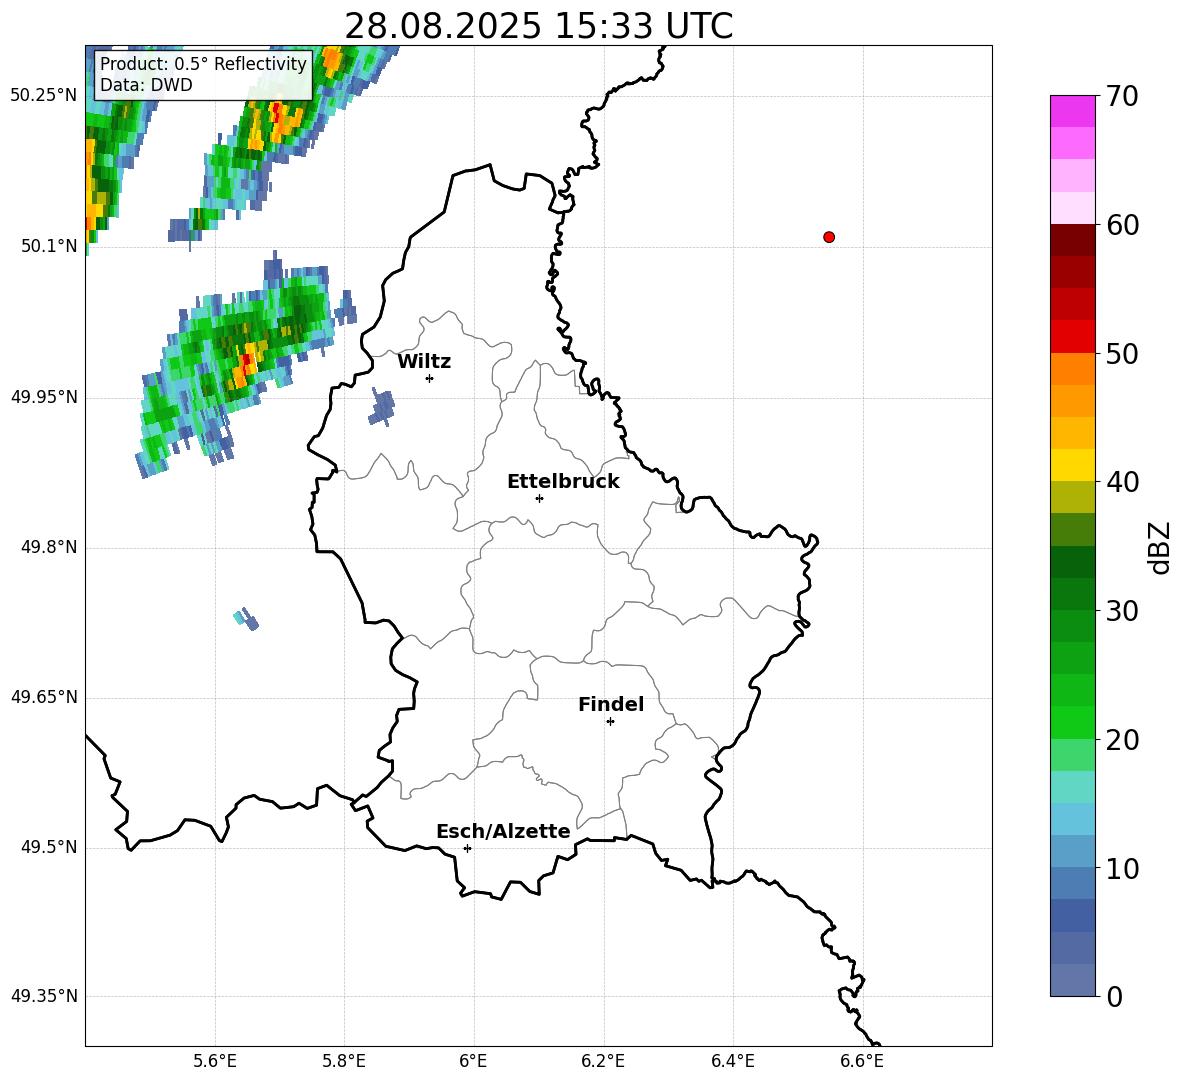Click the 'Data: DWD' text
Screen dimensions: 1184x1081
tap(146, 85)
